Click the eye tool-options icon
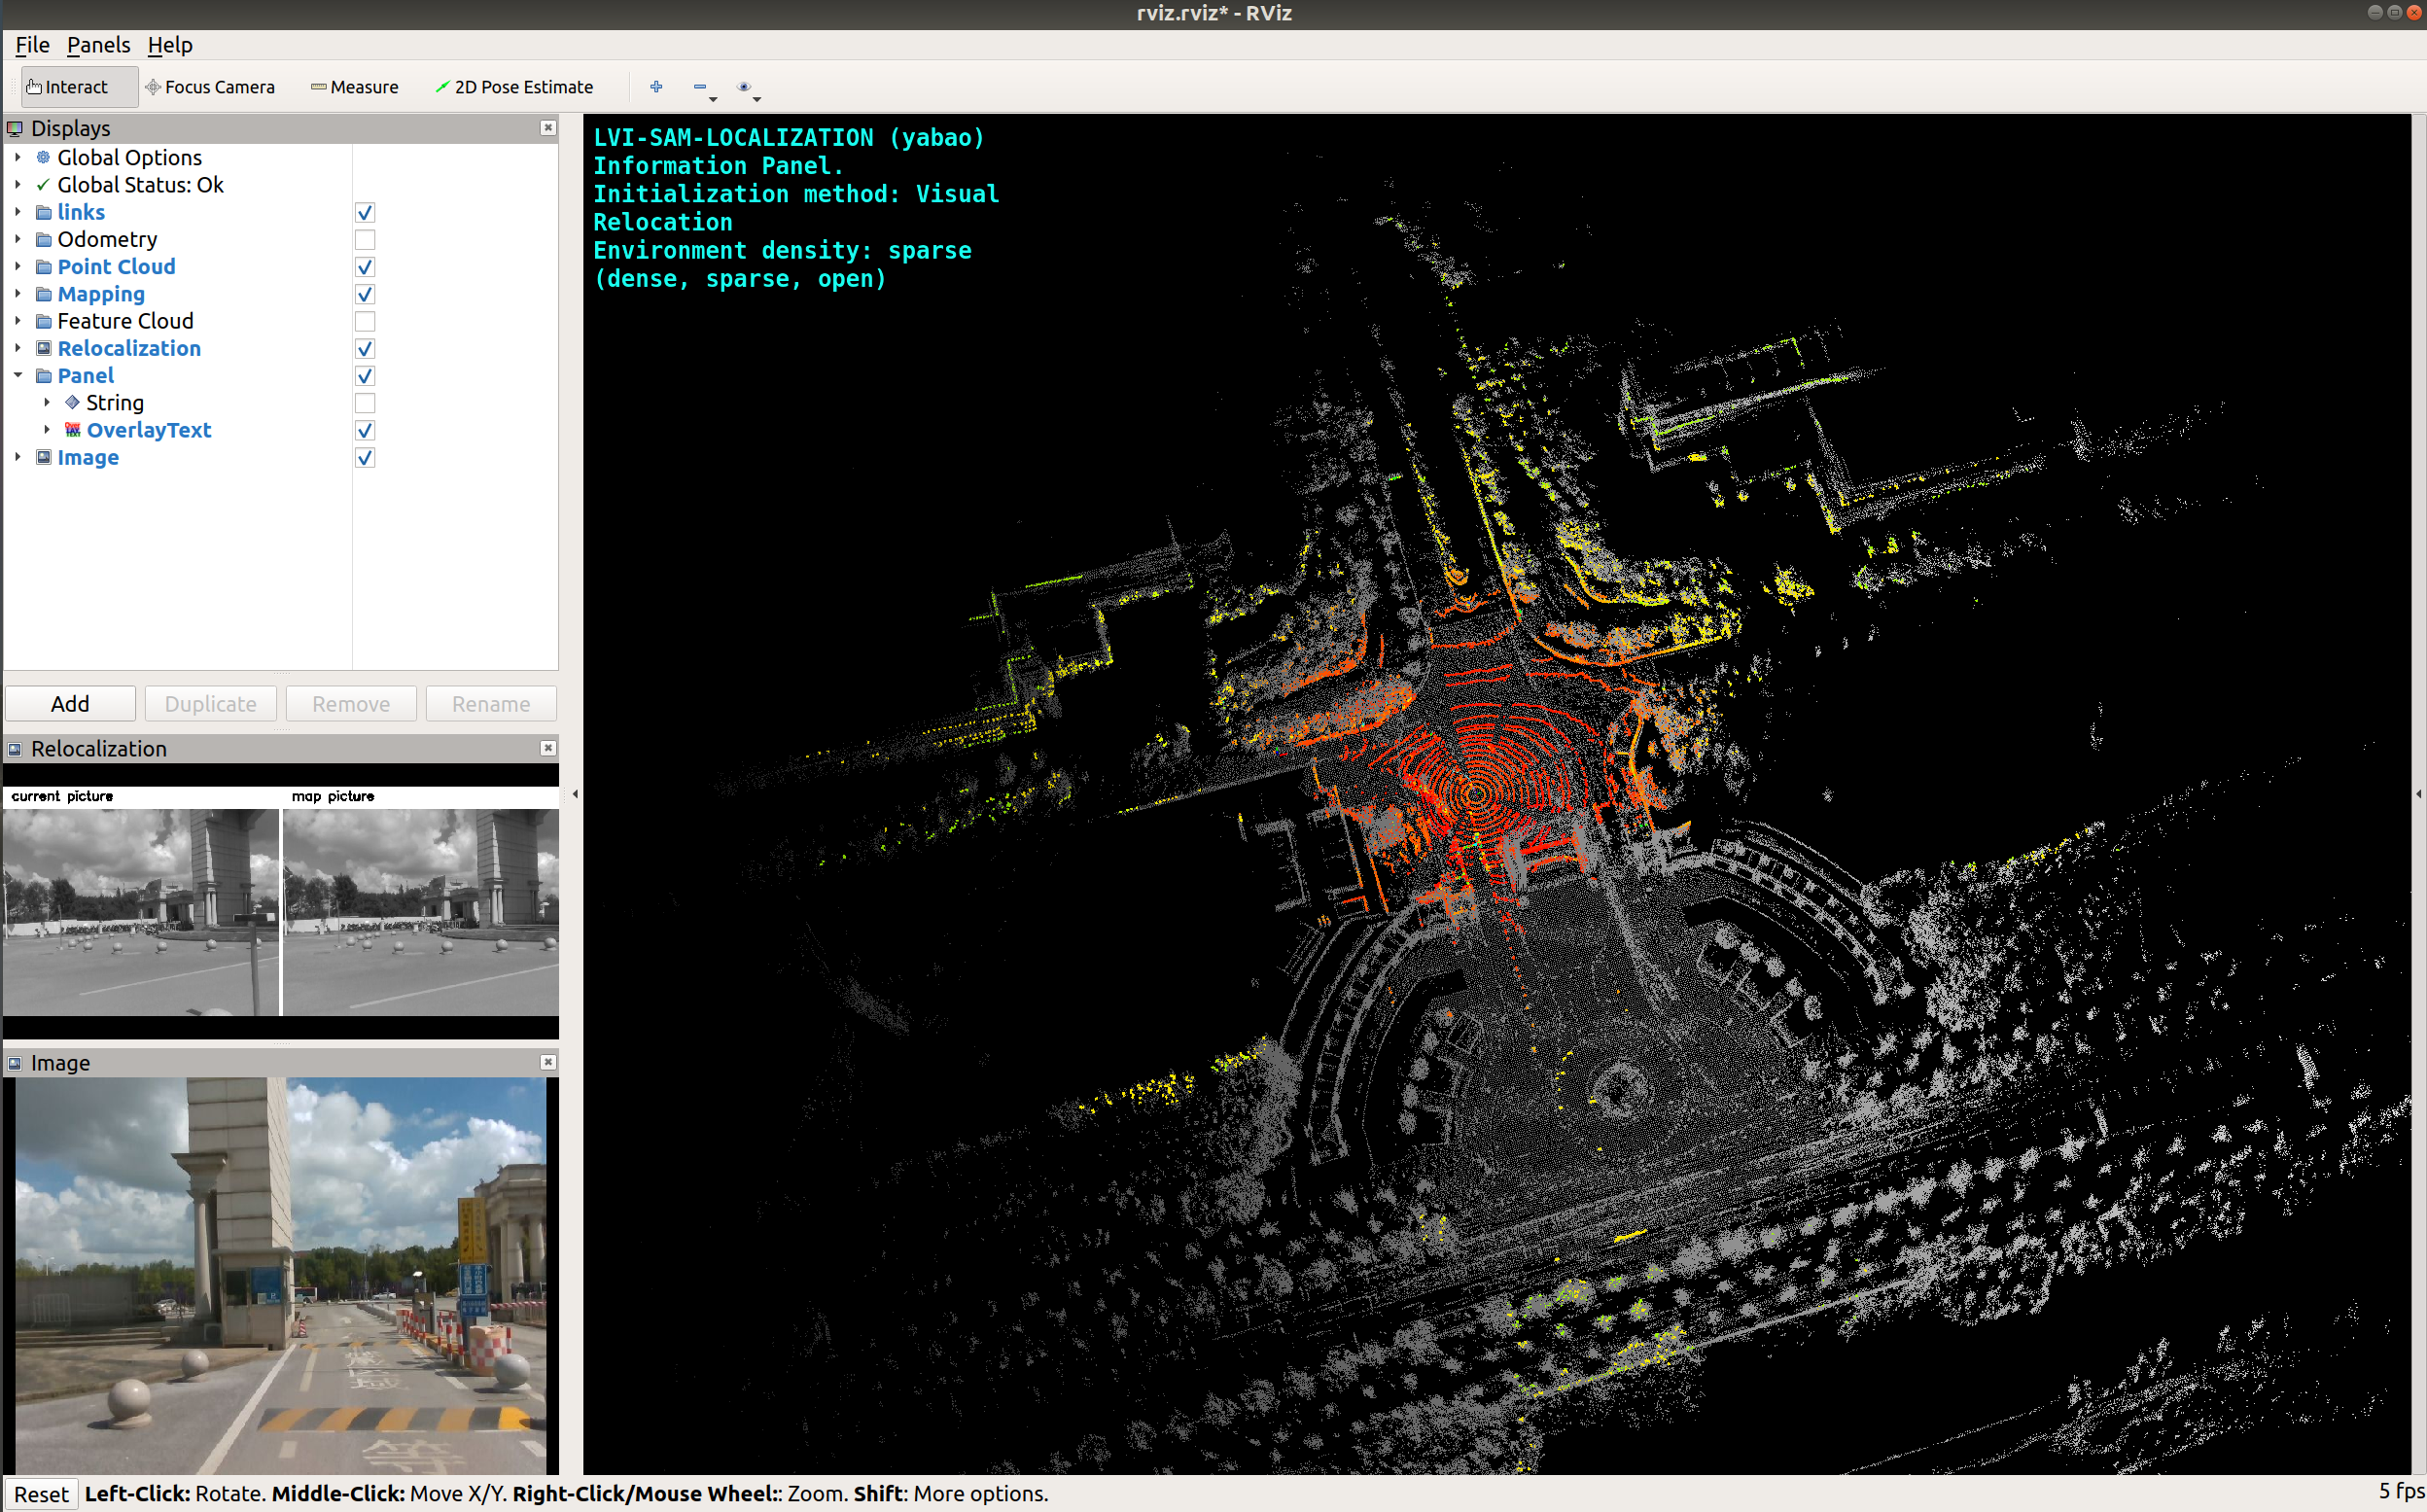Image resolution: width=2427 pixels, height=1512 pixels. point(743,87)
